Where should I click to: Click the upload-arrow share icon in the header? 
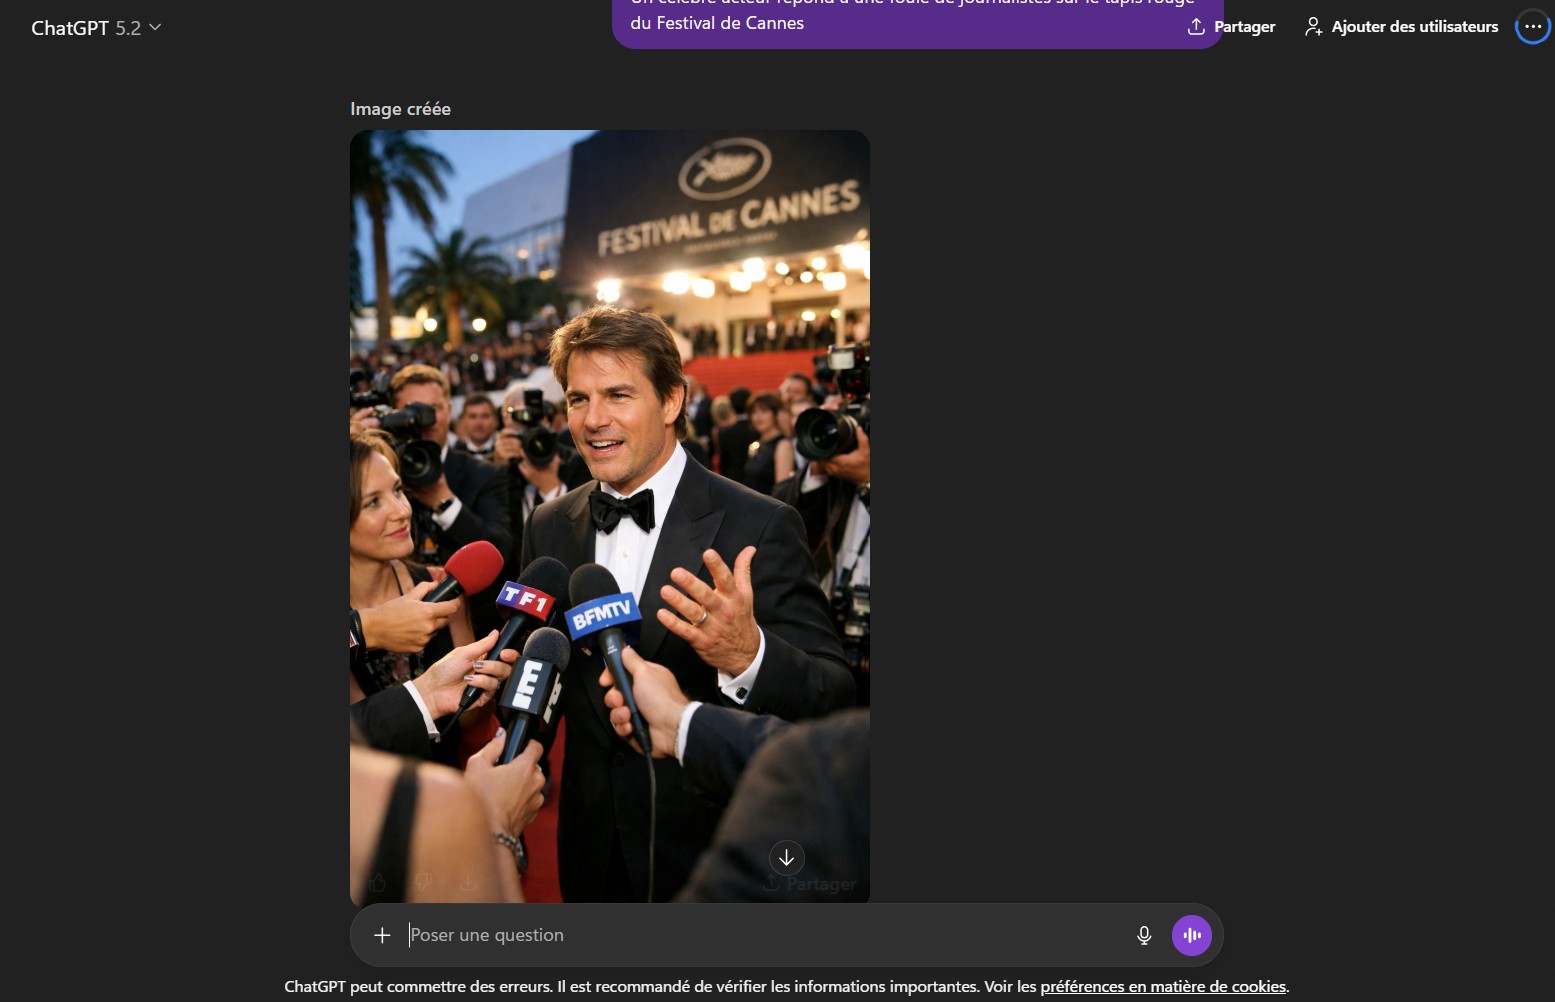[1195, 27]
